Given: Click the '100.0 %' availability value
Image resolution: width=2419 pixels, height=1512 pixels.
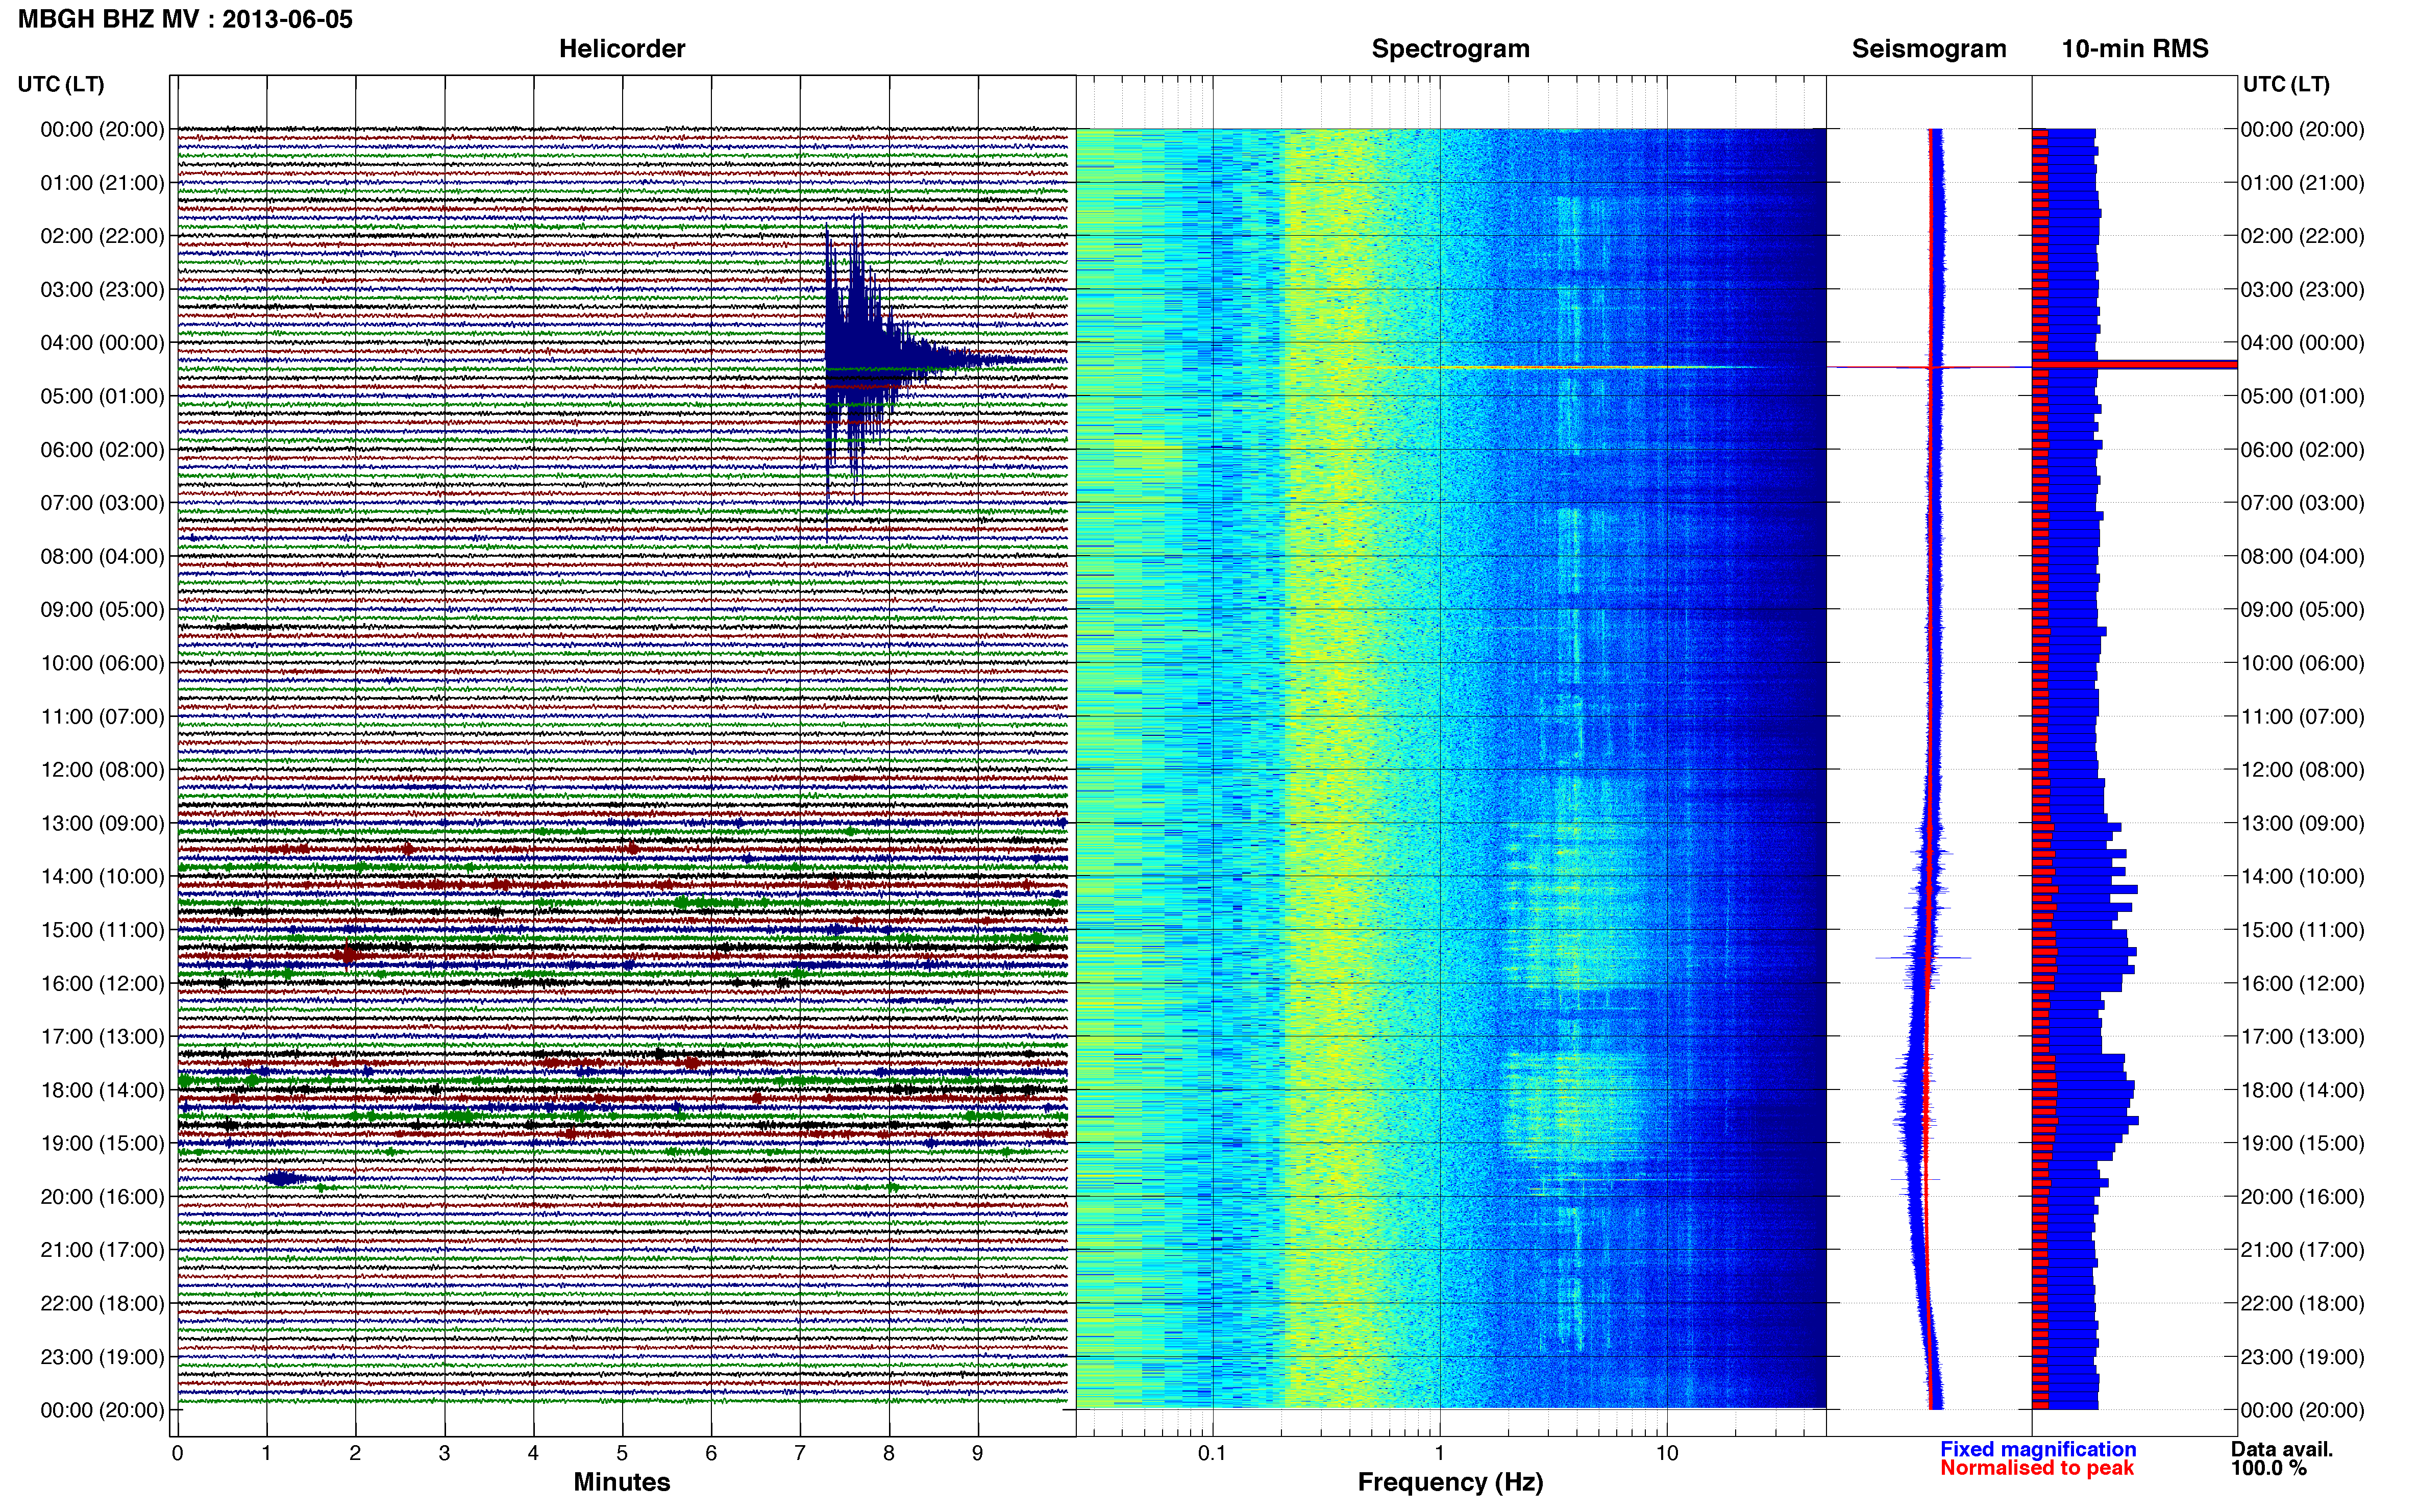Looking at the screenshot, I should click(2269, 1468).
